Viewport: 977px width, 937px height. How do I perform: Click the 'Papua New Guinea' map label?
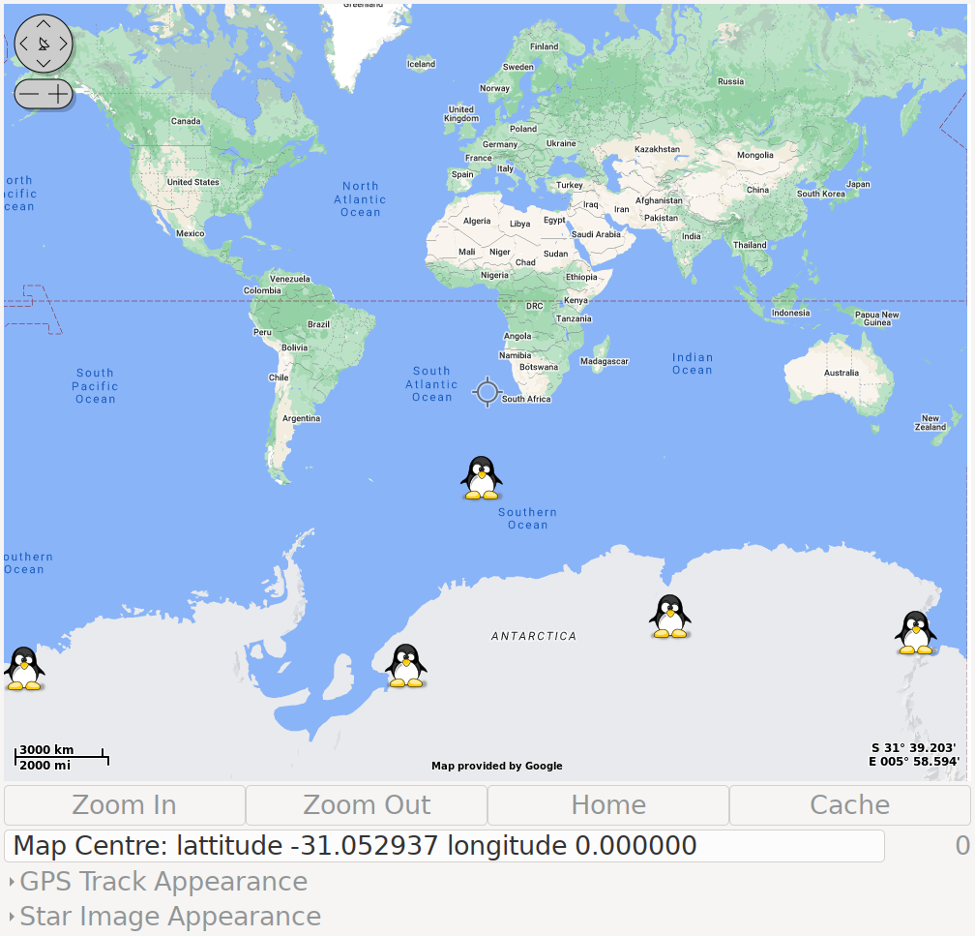coord(877,319)
